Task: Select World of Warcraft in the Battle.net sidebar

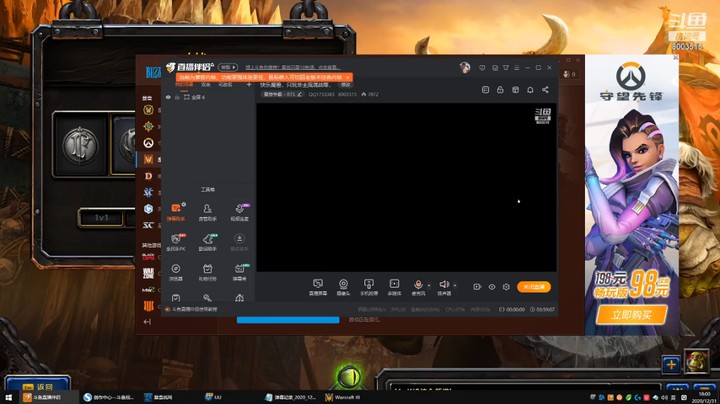Action: click(x=148, y=110)
